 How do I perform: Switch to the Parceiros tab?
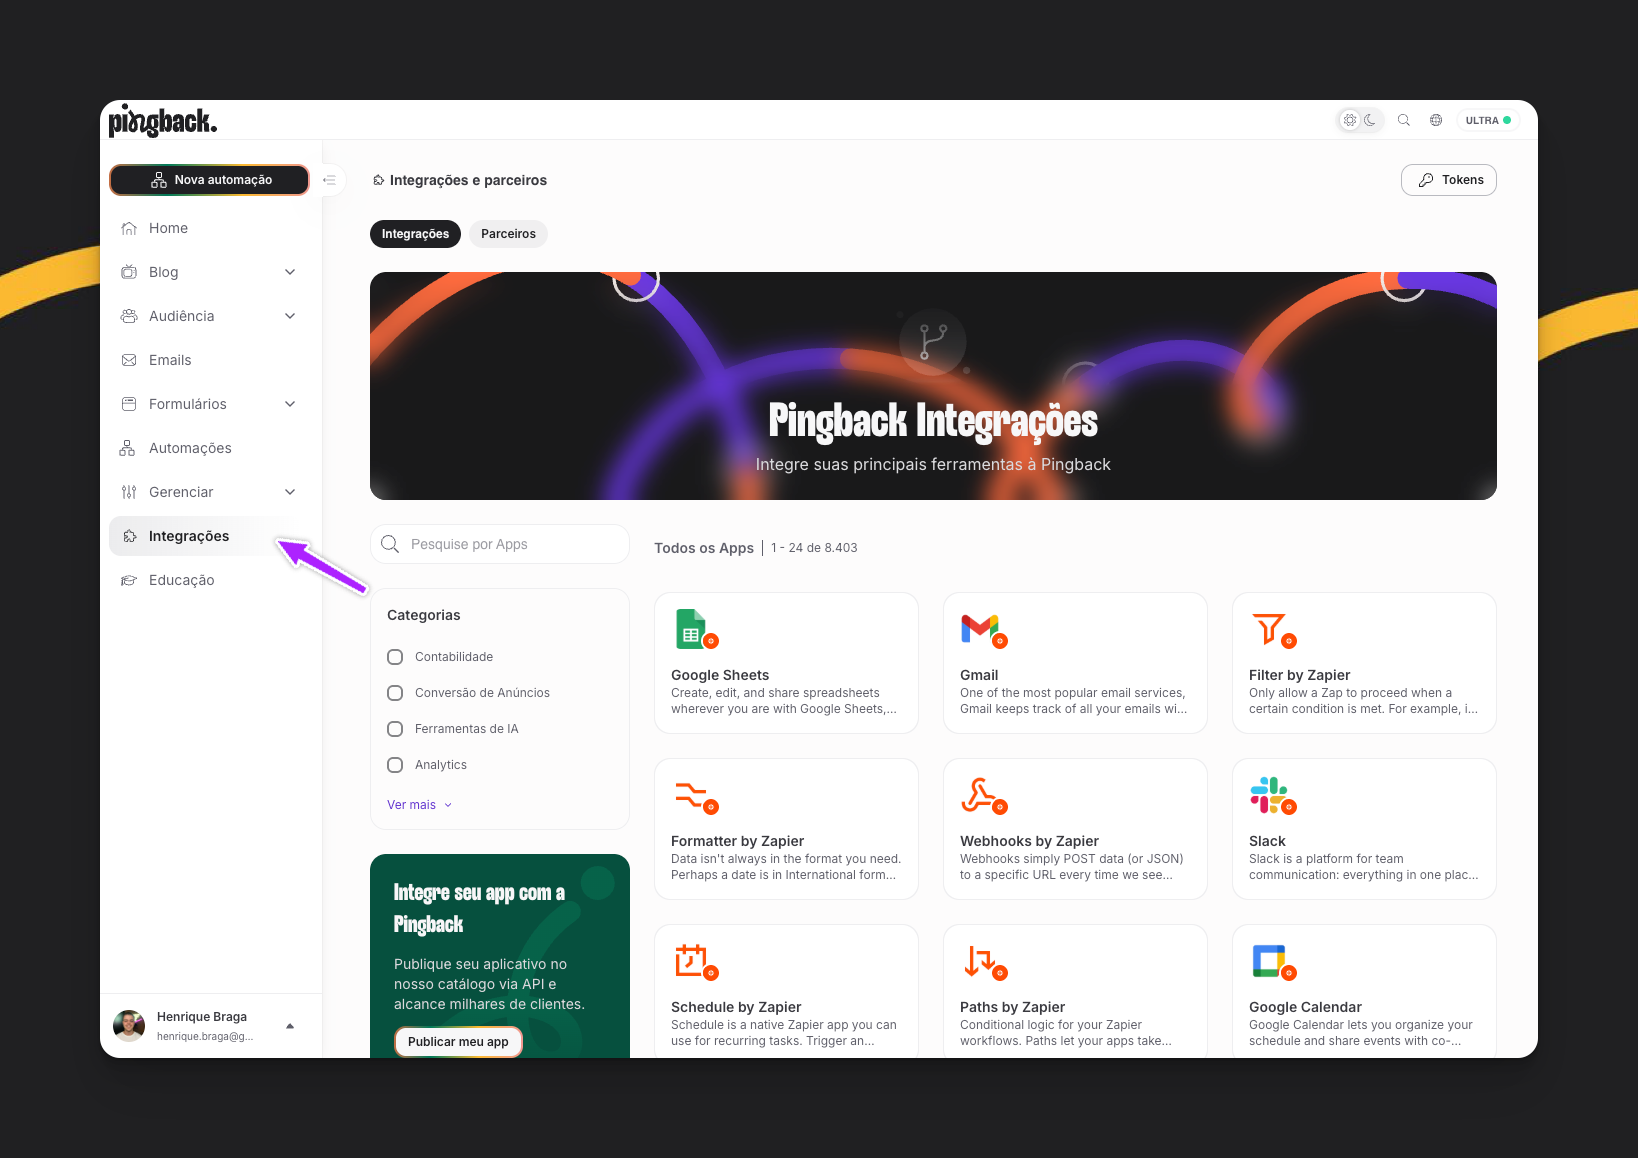coord(508,234)
